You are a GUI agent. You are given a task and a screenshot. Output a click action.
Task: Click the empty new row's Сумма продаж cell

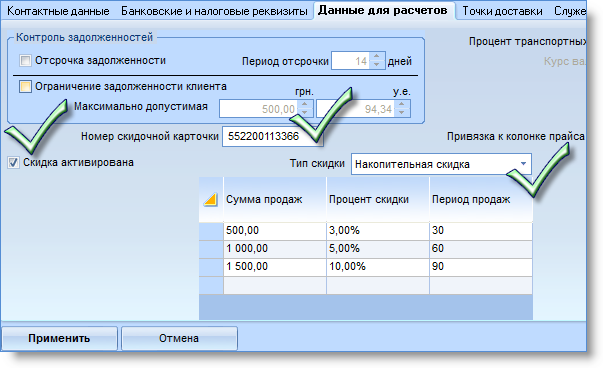(x=275, y=285)
